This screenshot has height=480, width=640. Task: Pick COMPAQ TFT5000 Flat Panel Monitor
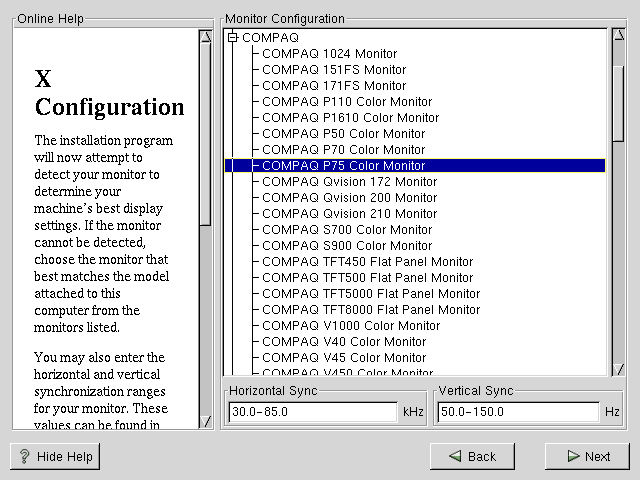(371, 294)
